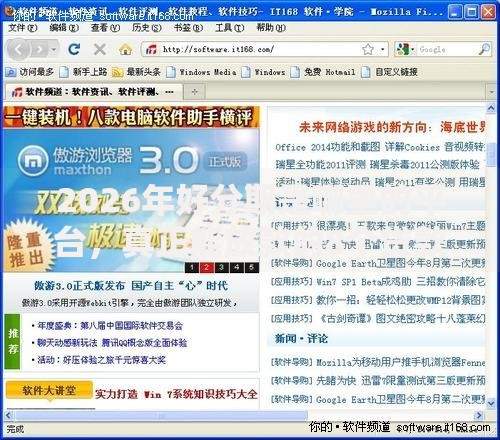Switch to slide 4 of the banner
The height and width of the screenshot is (440, 500).
(x=236, y=267)
